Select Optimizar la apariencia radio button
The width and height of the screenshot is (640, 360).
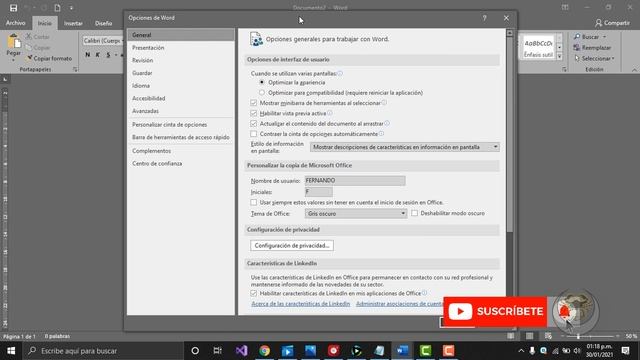click(x=262, y=82)
